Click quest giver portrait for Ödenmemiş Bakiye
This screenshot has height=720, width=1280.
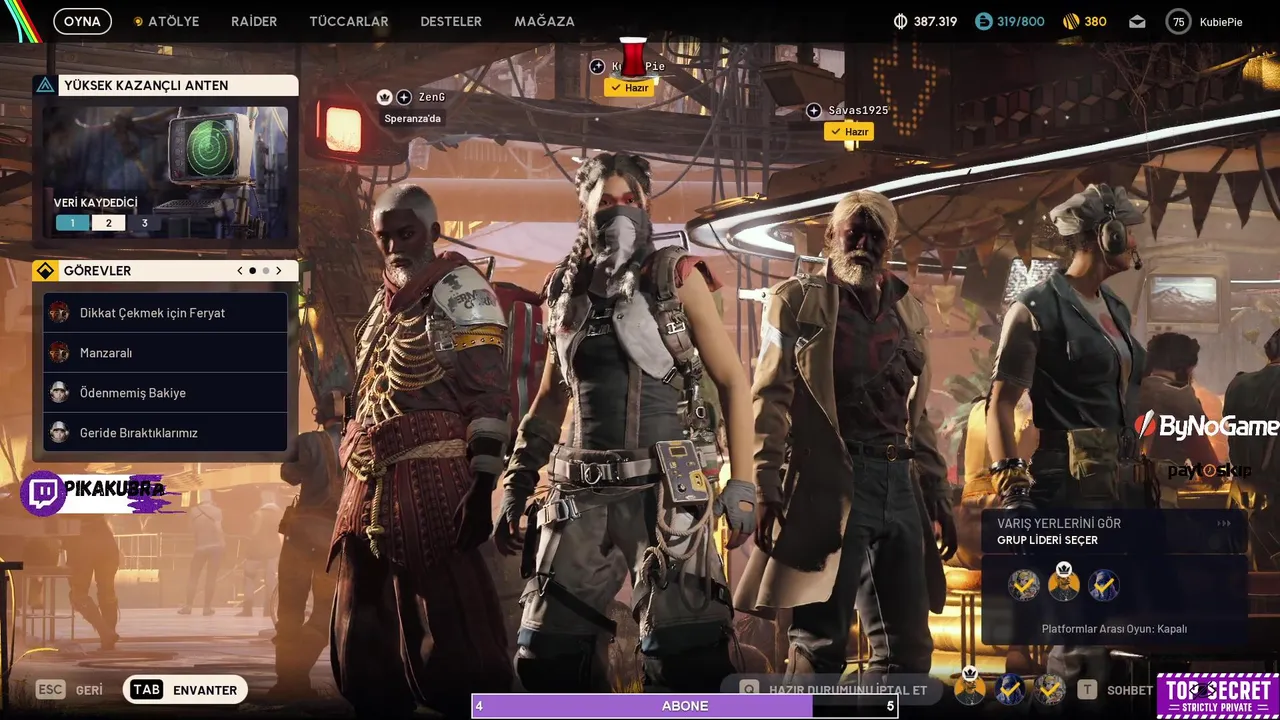tap(59, 393)
